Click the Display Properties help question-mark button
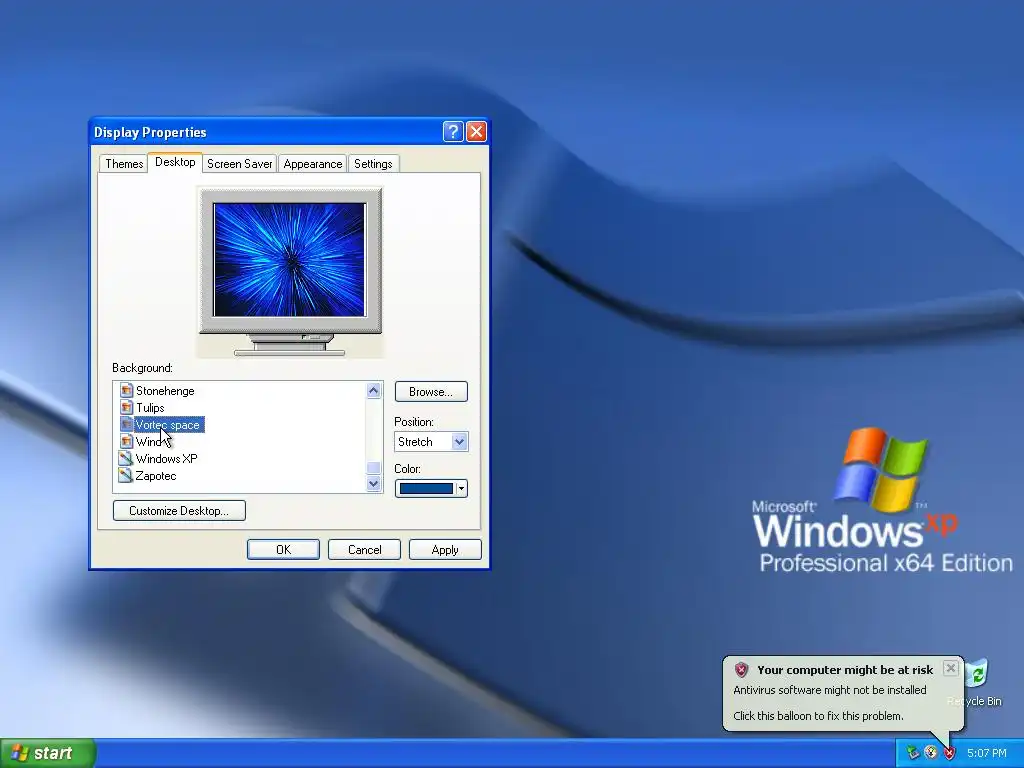The width and height of the screenshot is (1024, 768). click(x=453, y=132)
